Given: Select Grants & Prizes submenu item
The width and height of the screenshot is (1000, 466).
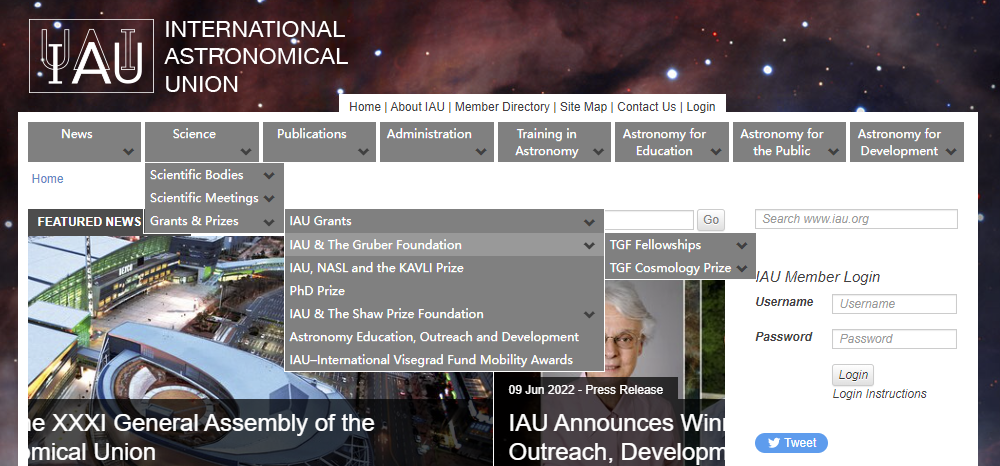Looking at the screenshot, I should point(214,221).
